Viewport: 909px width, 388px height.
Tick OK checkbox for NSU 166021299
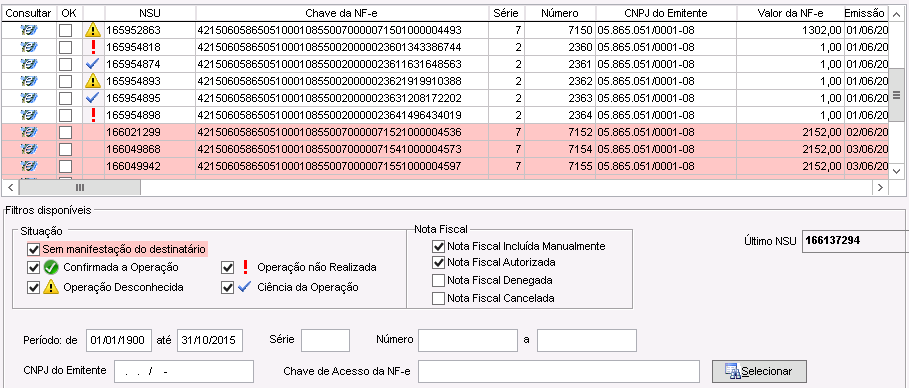pos(66,132)
